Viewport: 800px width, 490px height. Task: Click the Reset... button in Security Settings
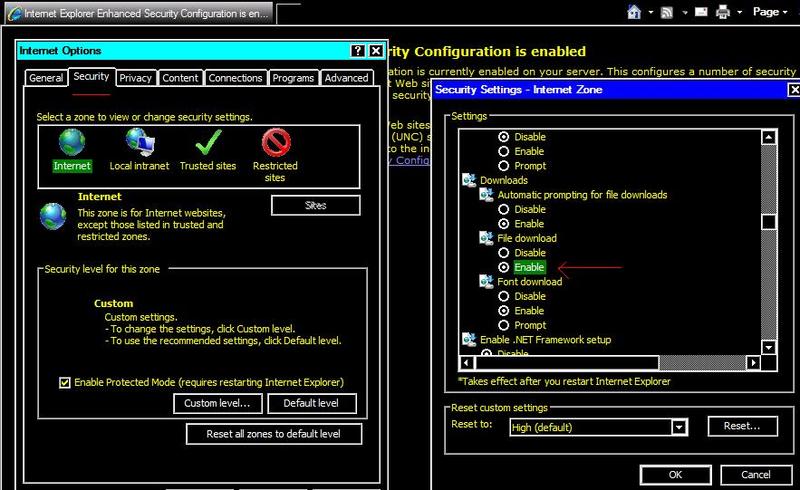click(743, 426)
